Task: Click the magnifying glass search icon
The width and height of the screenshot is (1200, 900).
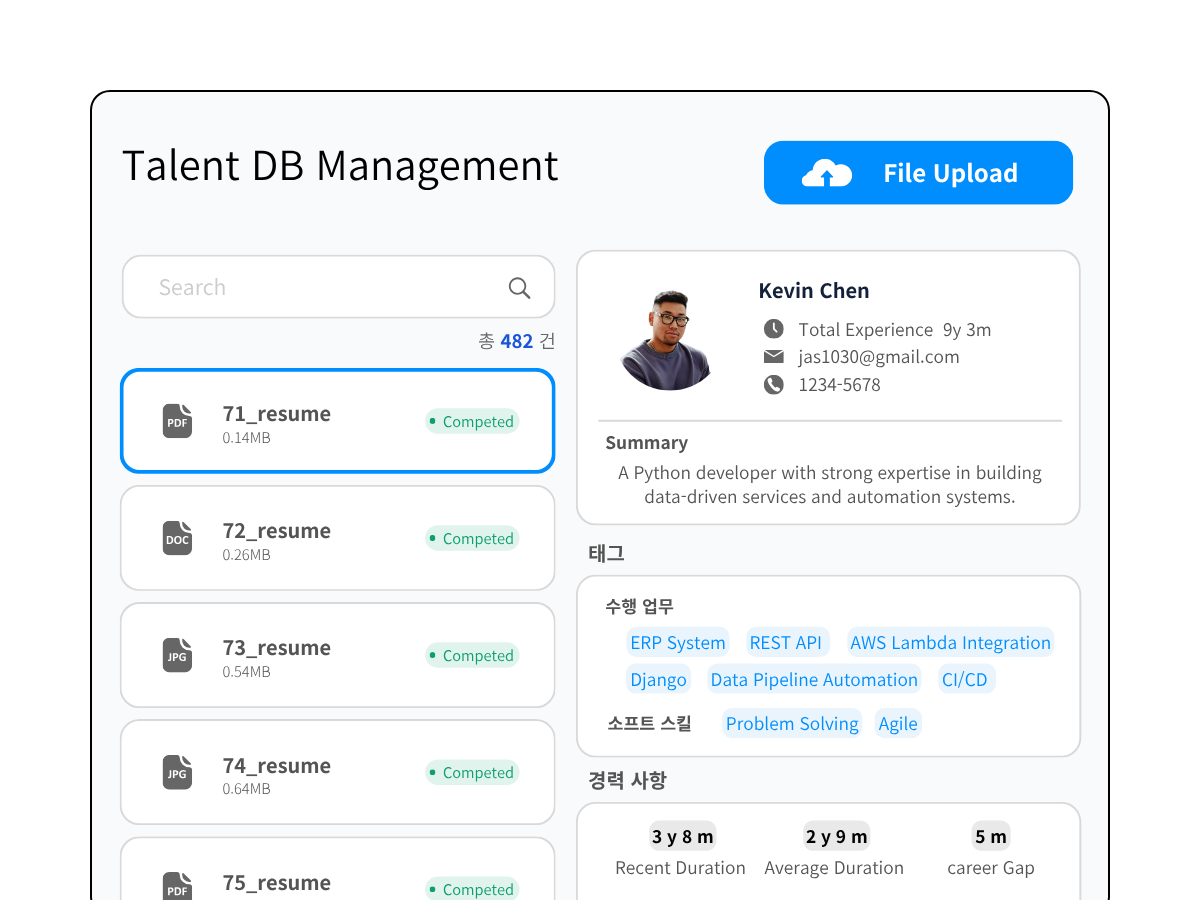Action: click(519, 288)
